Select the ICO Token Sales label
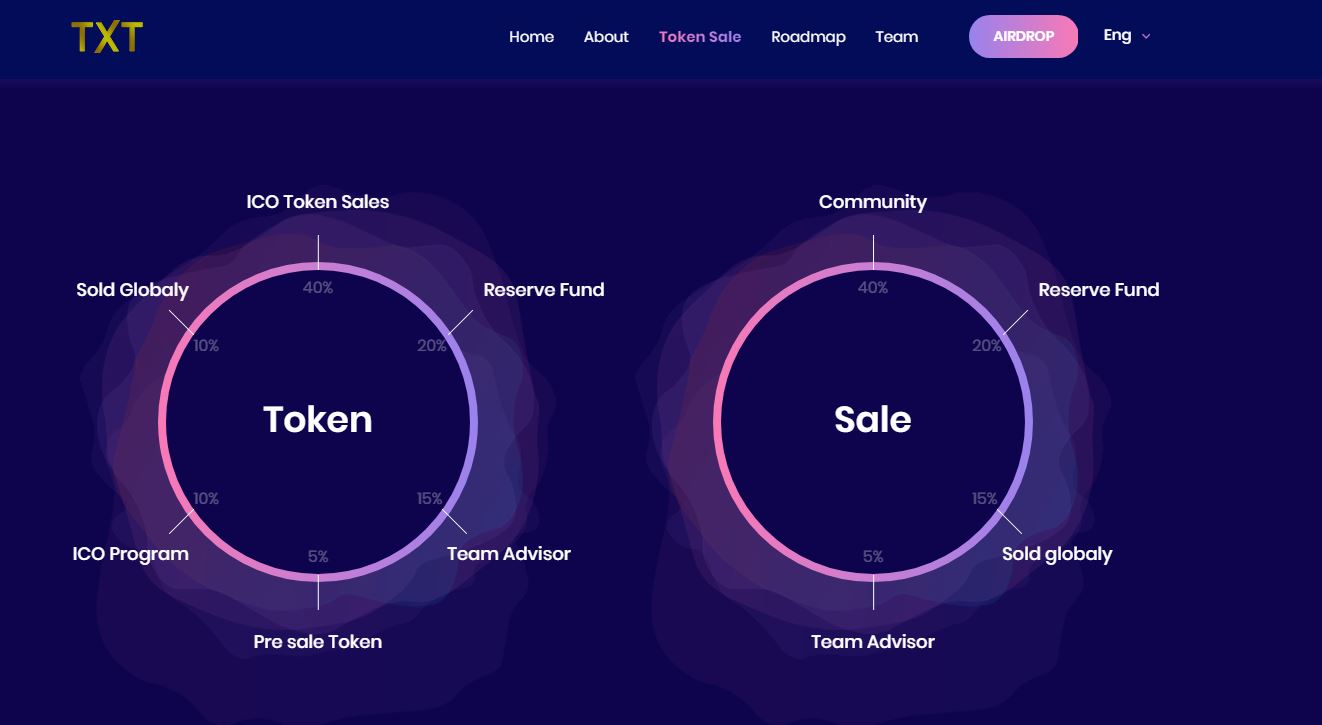 click(x=318, y=202)
